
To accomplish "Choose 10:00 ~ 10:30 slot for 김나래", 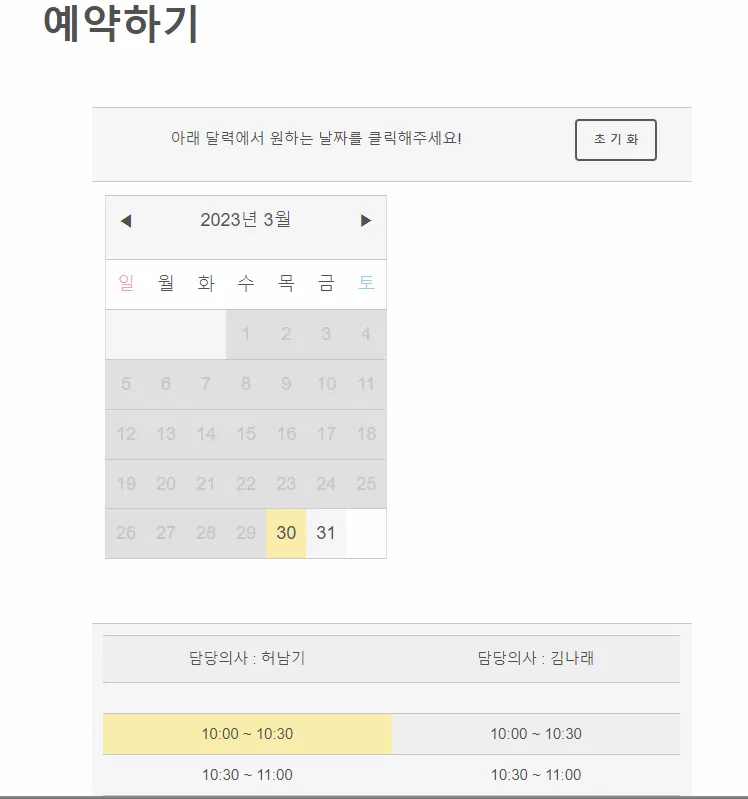I will 536,734.
